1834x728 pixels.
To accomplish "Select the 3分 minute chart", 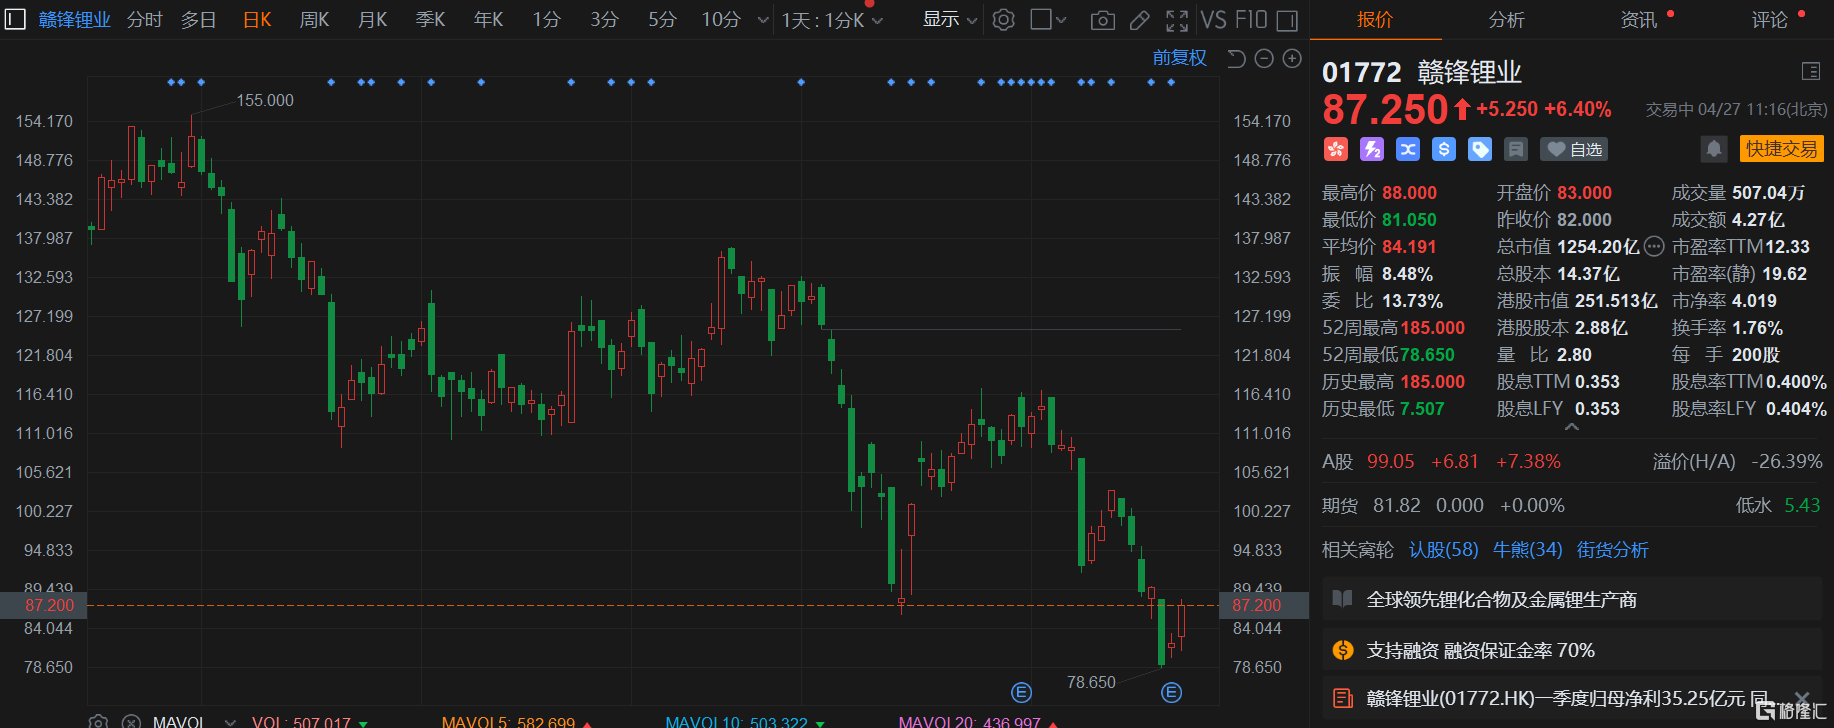I will (604, 20).
